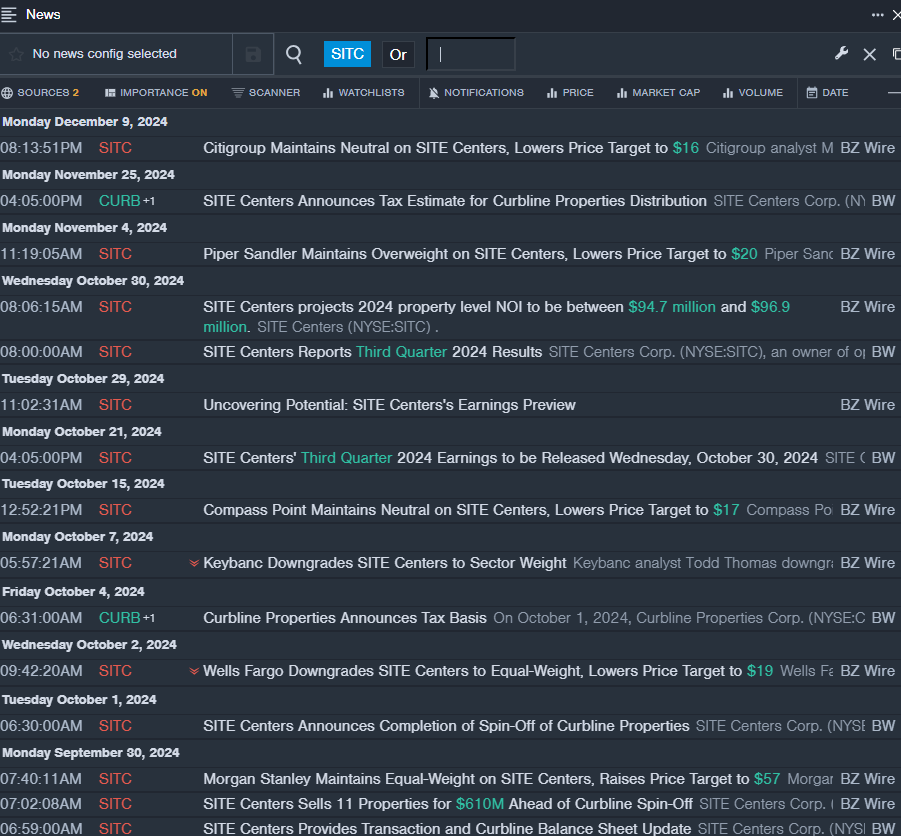Open the No news config selected dropdown
Screen dimensions: 901x836
tap(104, 54)
